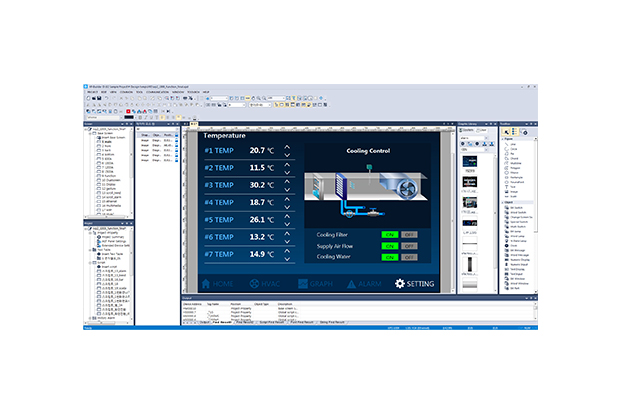The image size is (621, 414).
Task: Collapse the Text Table tree node
Action: click(x=90, y=250)
